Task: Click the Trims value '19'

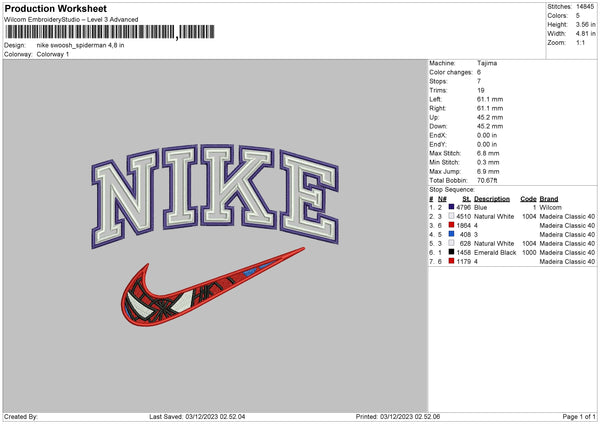Action: [x=481, y=90]
